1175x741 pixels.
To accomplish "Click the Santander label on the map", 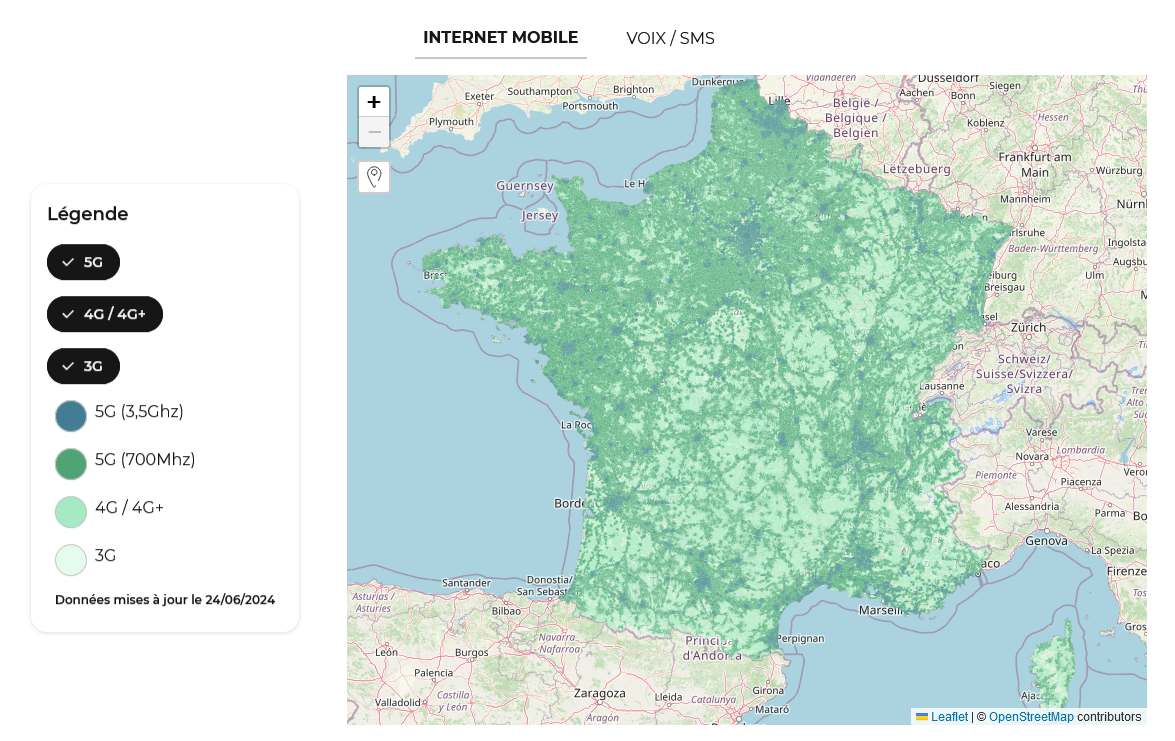I will 466,583.
